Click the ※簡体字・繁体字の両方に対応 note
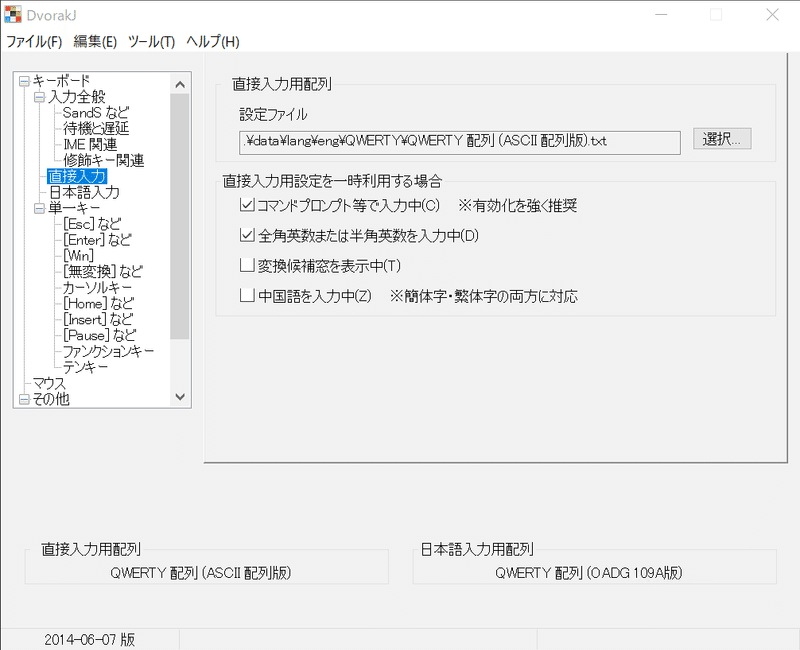 [x=484, y=296]
